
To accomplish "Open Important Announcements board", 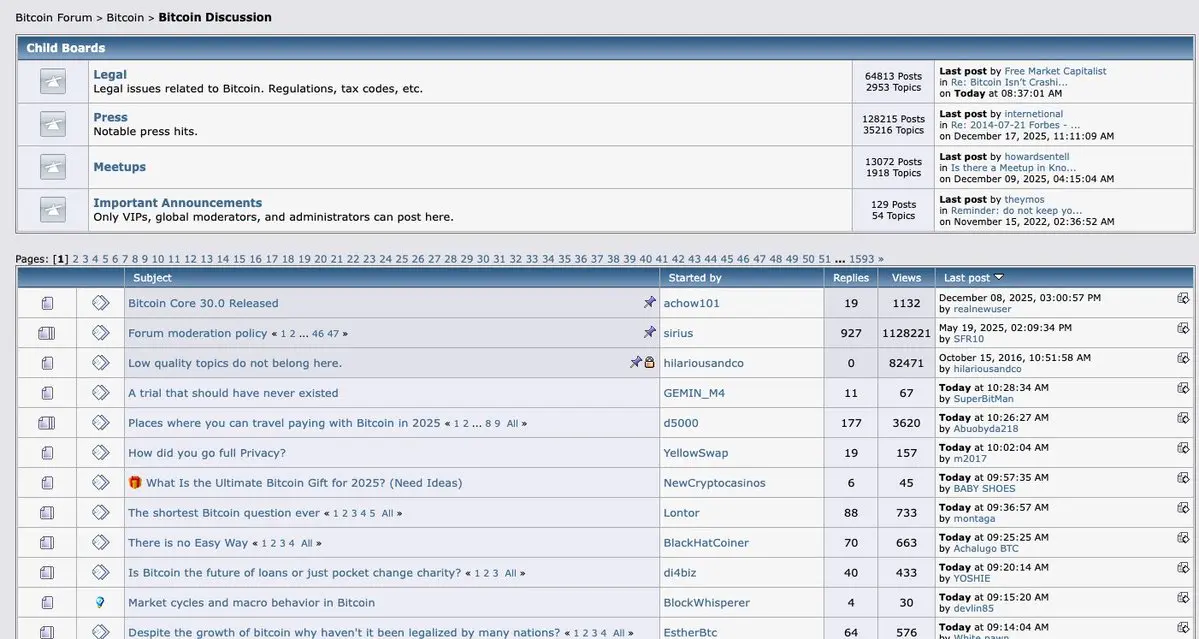I will click(x=177, y=203).
